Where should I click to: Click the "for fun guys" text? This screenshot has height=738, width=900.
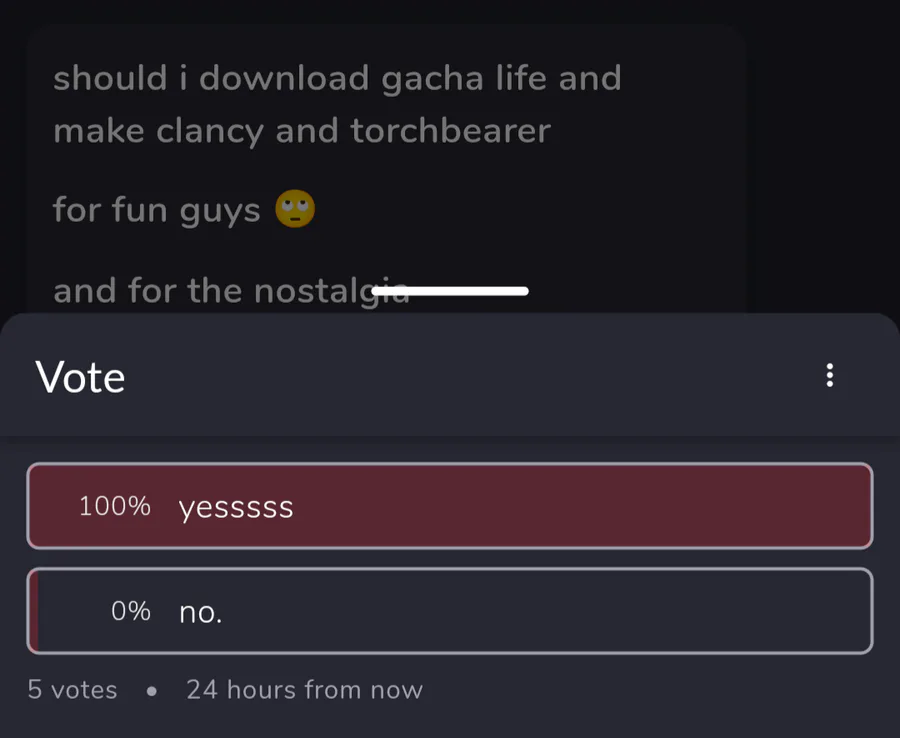(x=156, y=211)
